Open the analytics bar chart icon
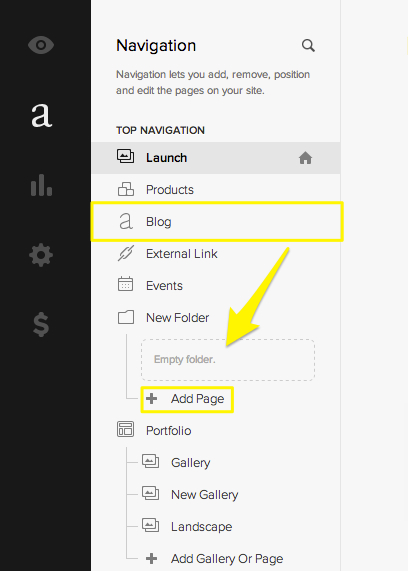The width and height of the screenshot is (408, 571). (x=41, y=185)
